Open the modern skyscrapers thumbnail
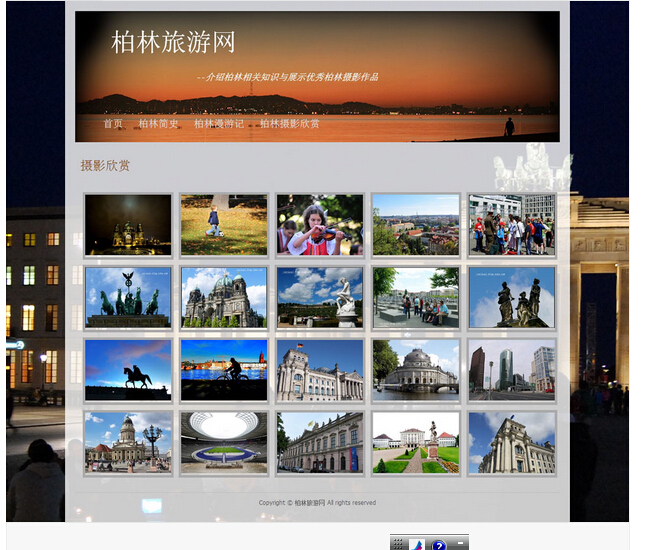 pos(512,370)
